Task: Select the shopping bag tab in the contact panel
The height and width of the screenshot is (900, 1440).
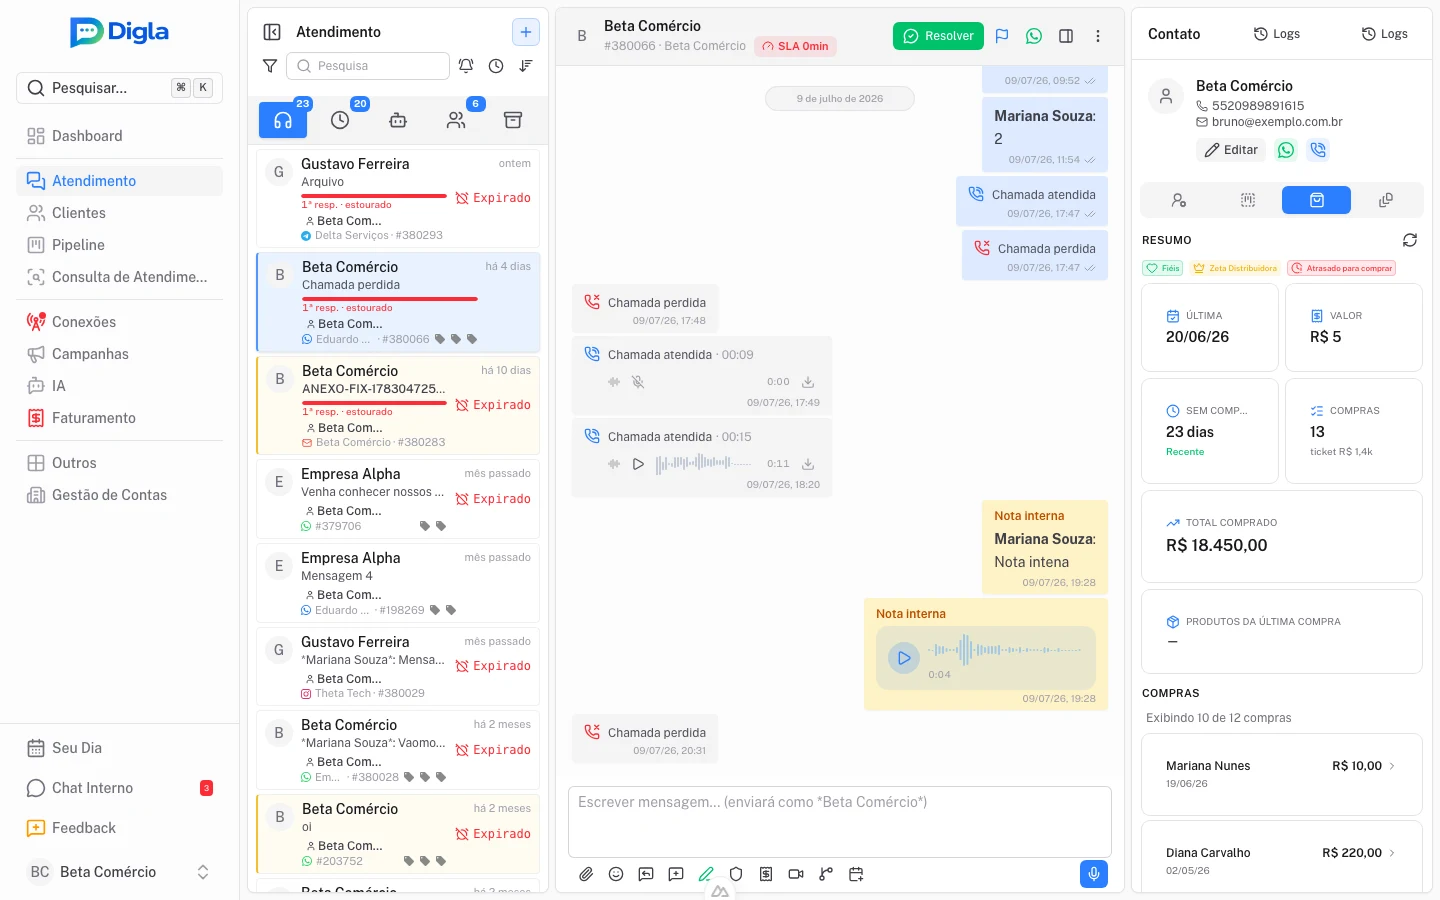Action: pos(1316,200)
